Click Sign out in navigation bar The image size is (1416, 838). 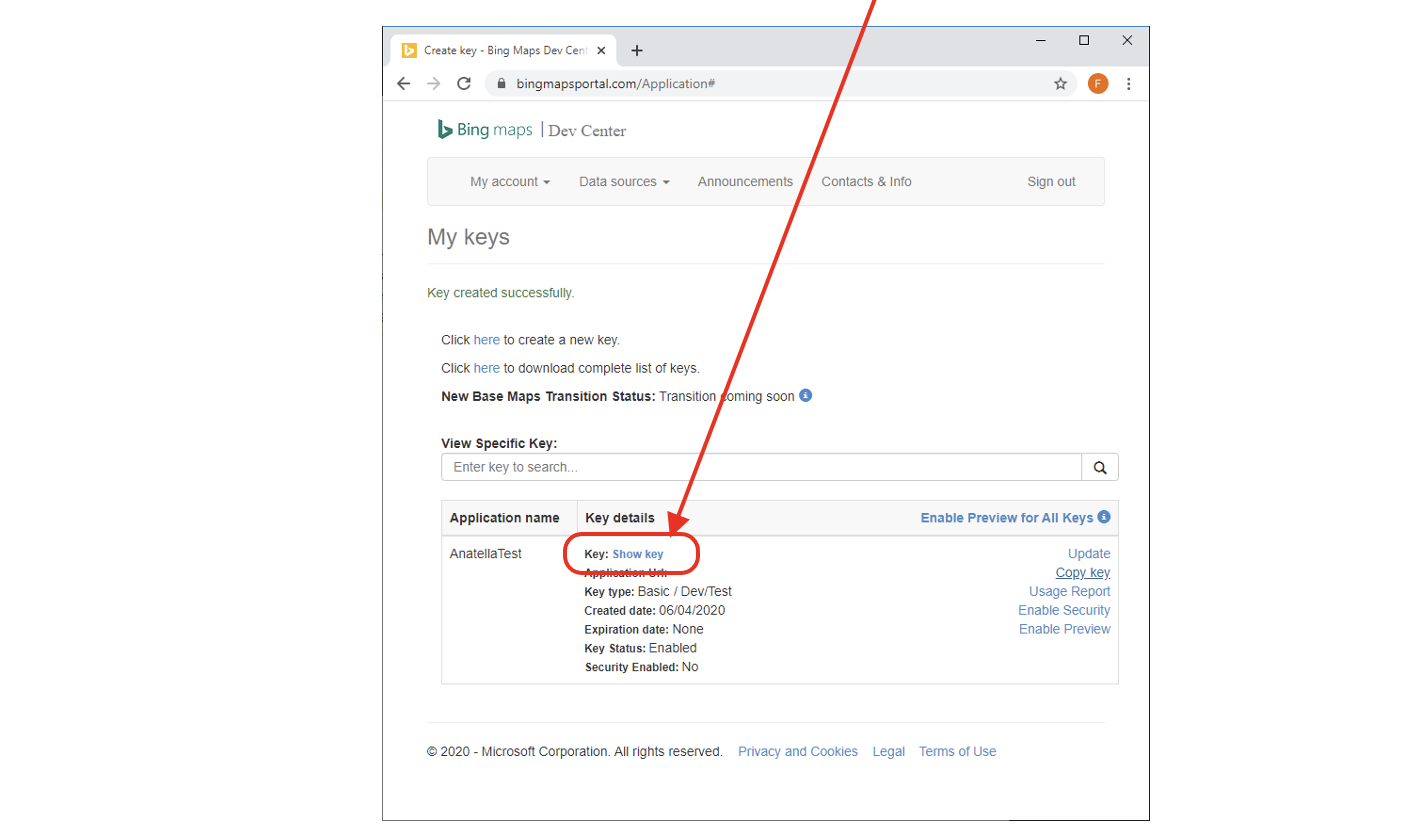[x=1051, y=182]
